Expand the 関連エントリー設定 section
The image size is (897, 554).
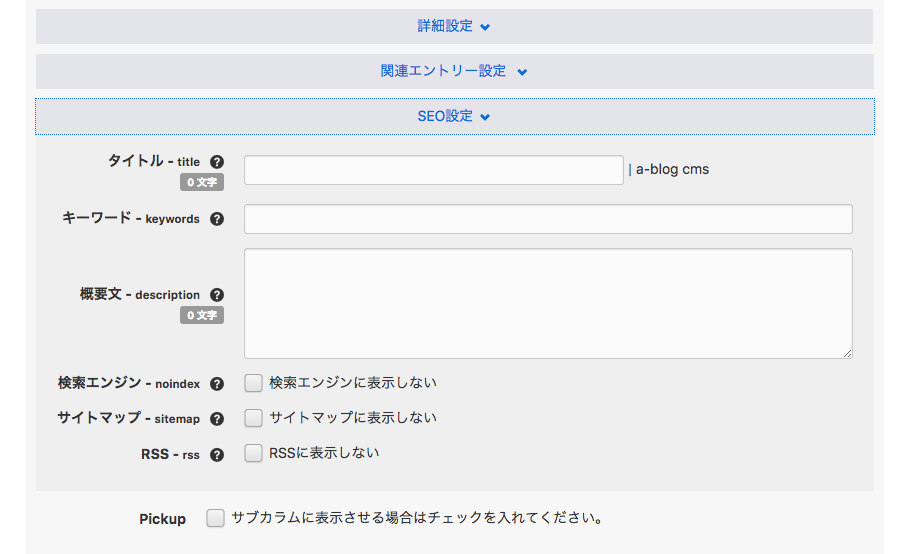pyautogui.click(x=454, y=72)
